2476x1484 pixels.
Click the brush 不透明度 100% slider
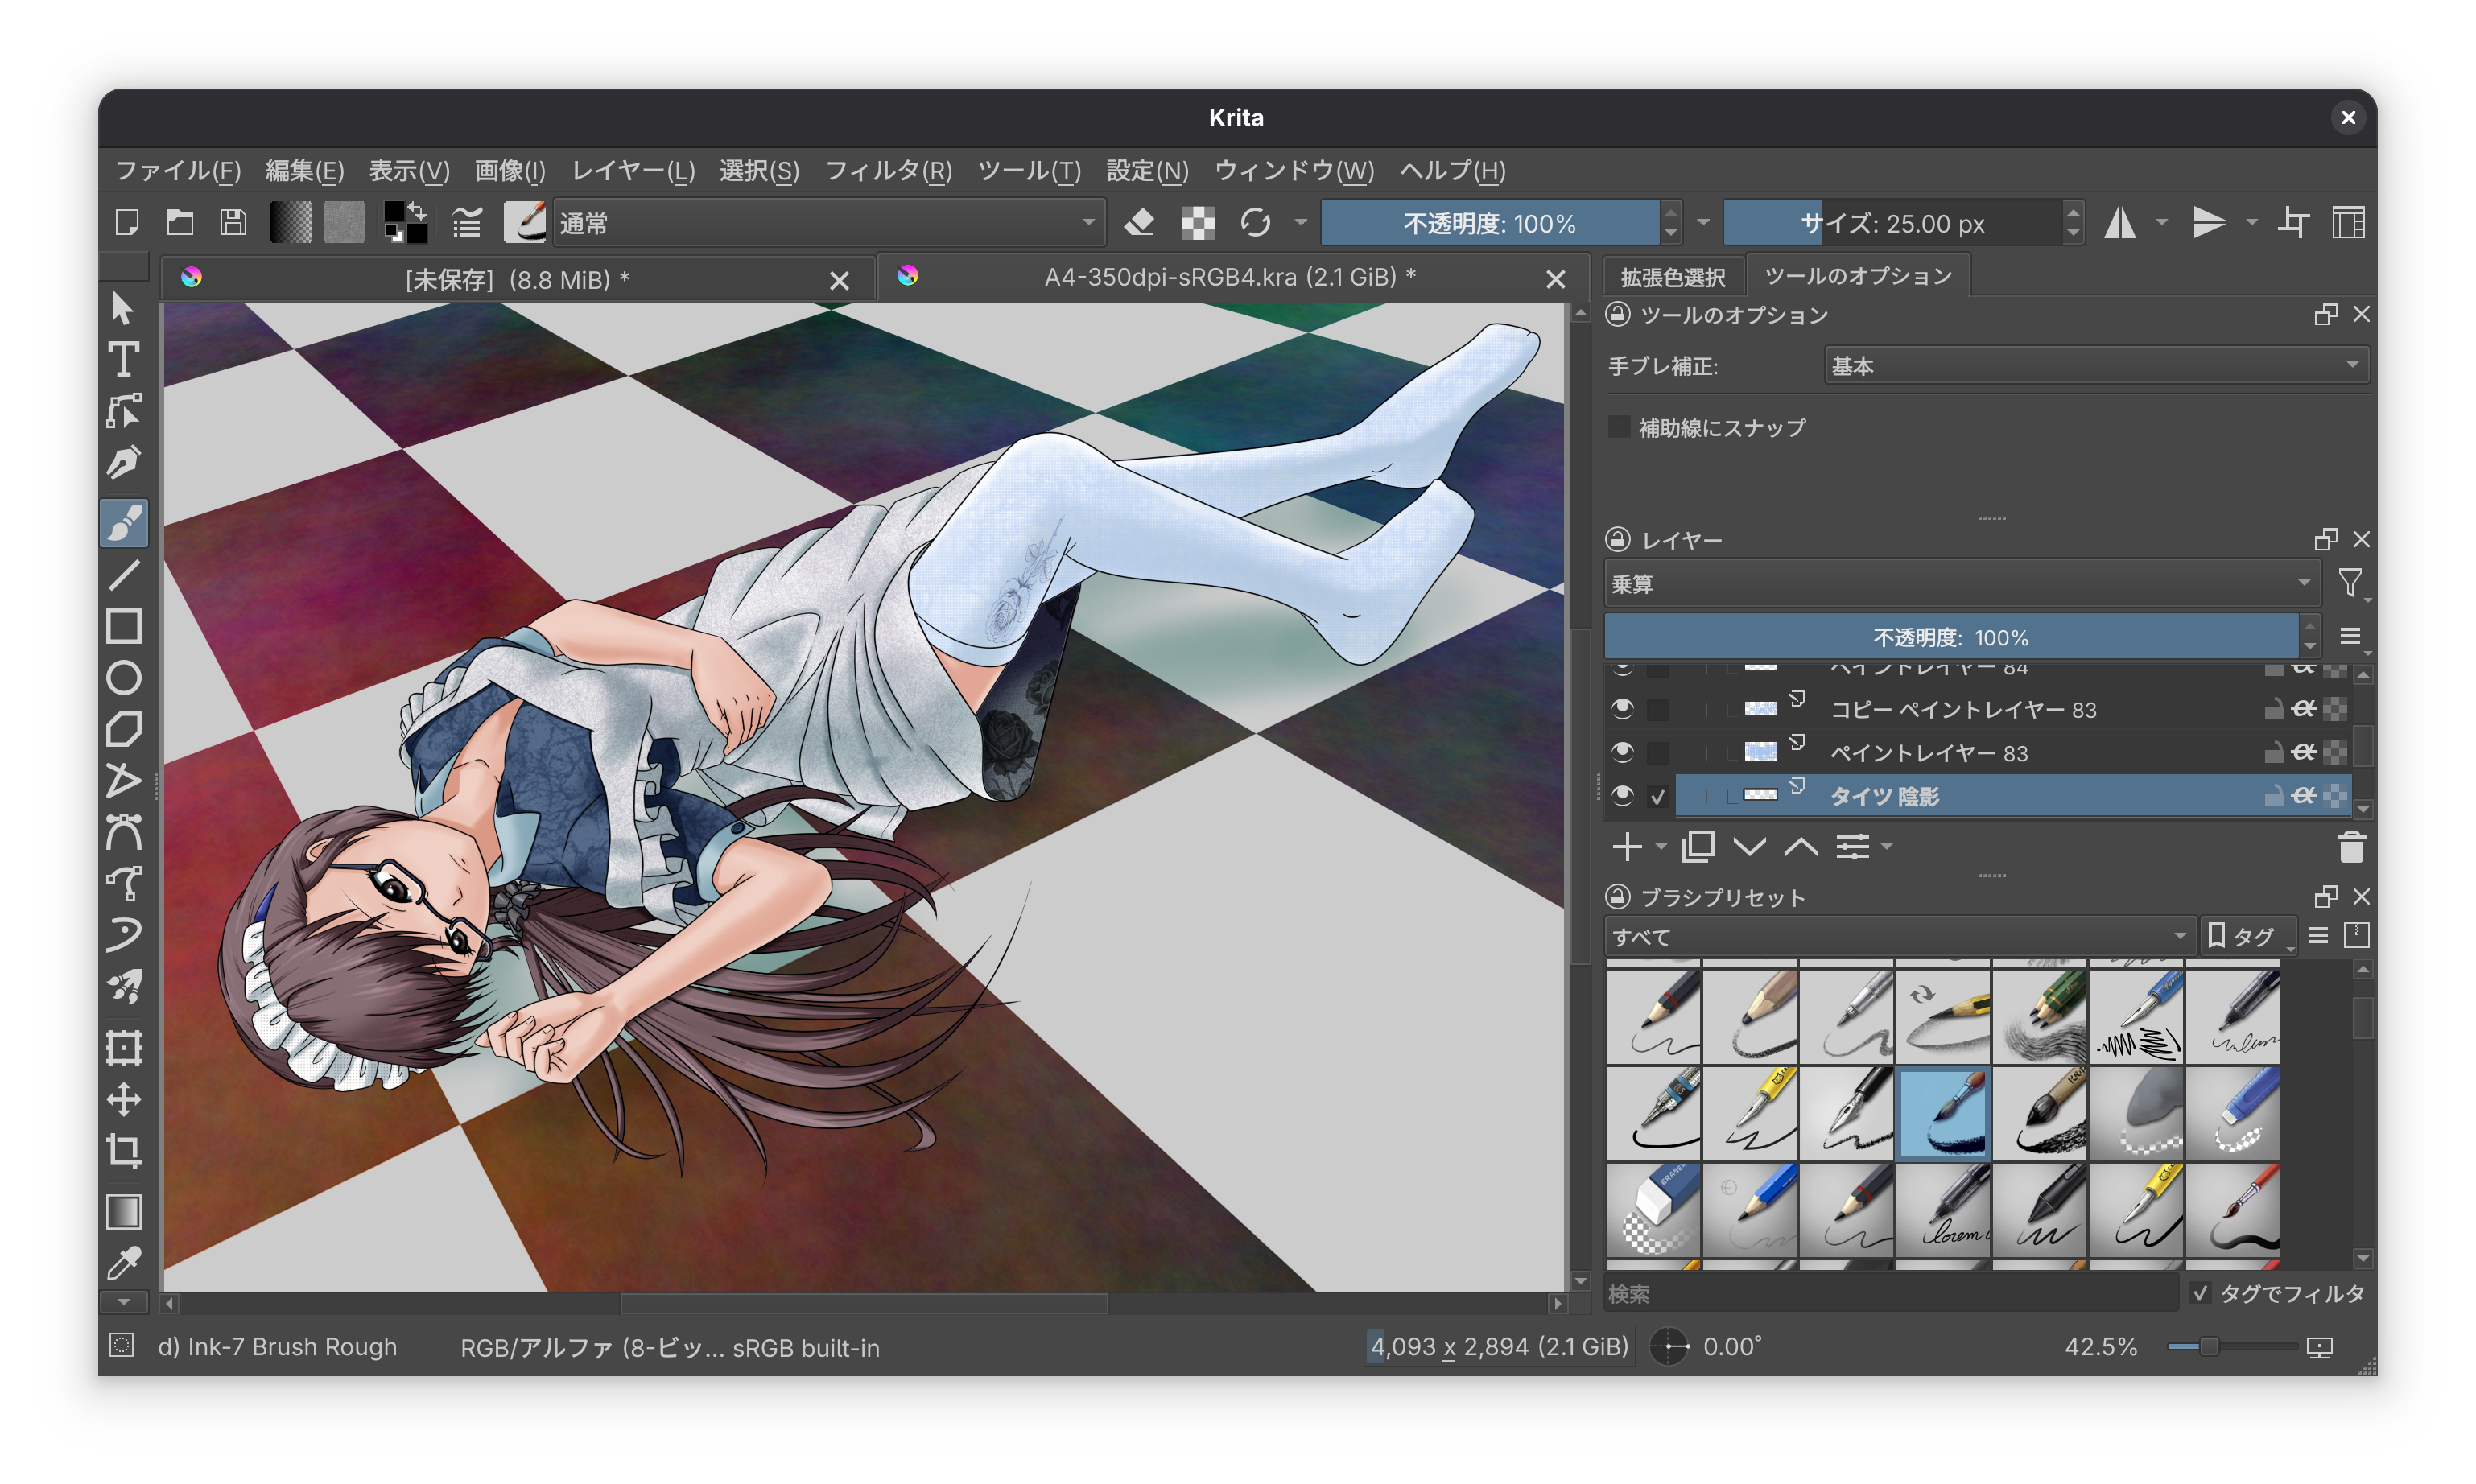[x=1489, y=223]
